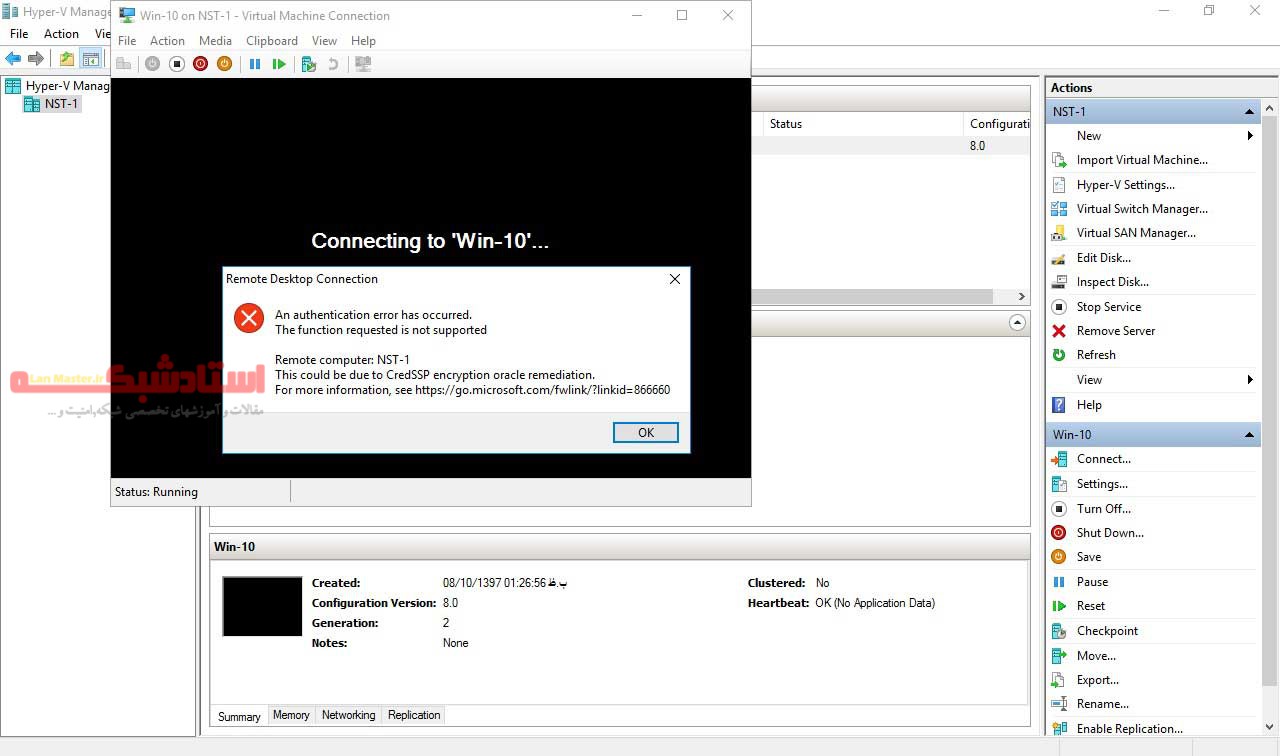Click Checkpoint in the Win-10 actions
Viewport: 1280px width, 756px height.
pyautogui.click(x=1107, y=631)
